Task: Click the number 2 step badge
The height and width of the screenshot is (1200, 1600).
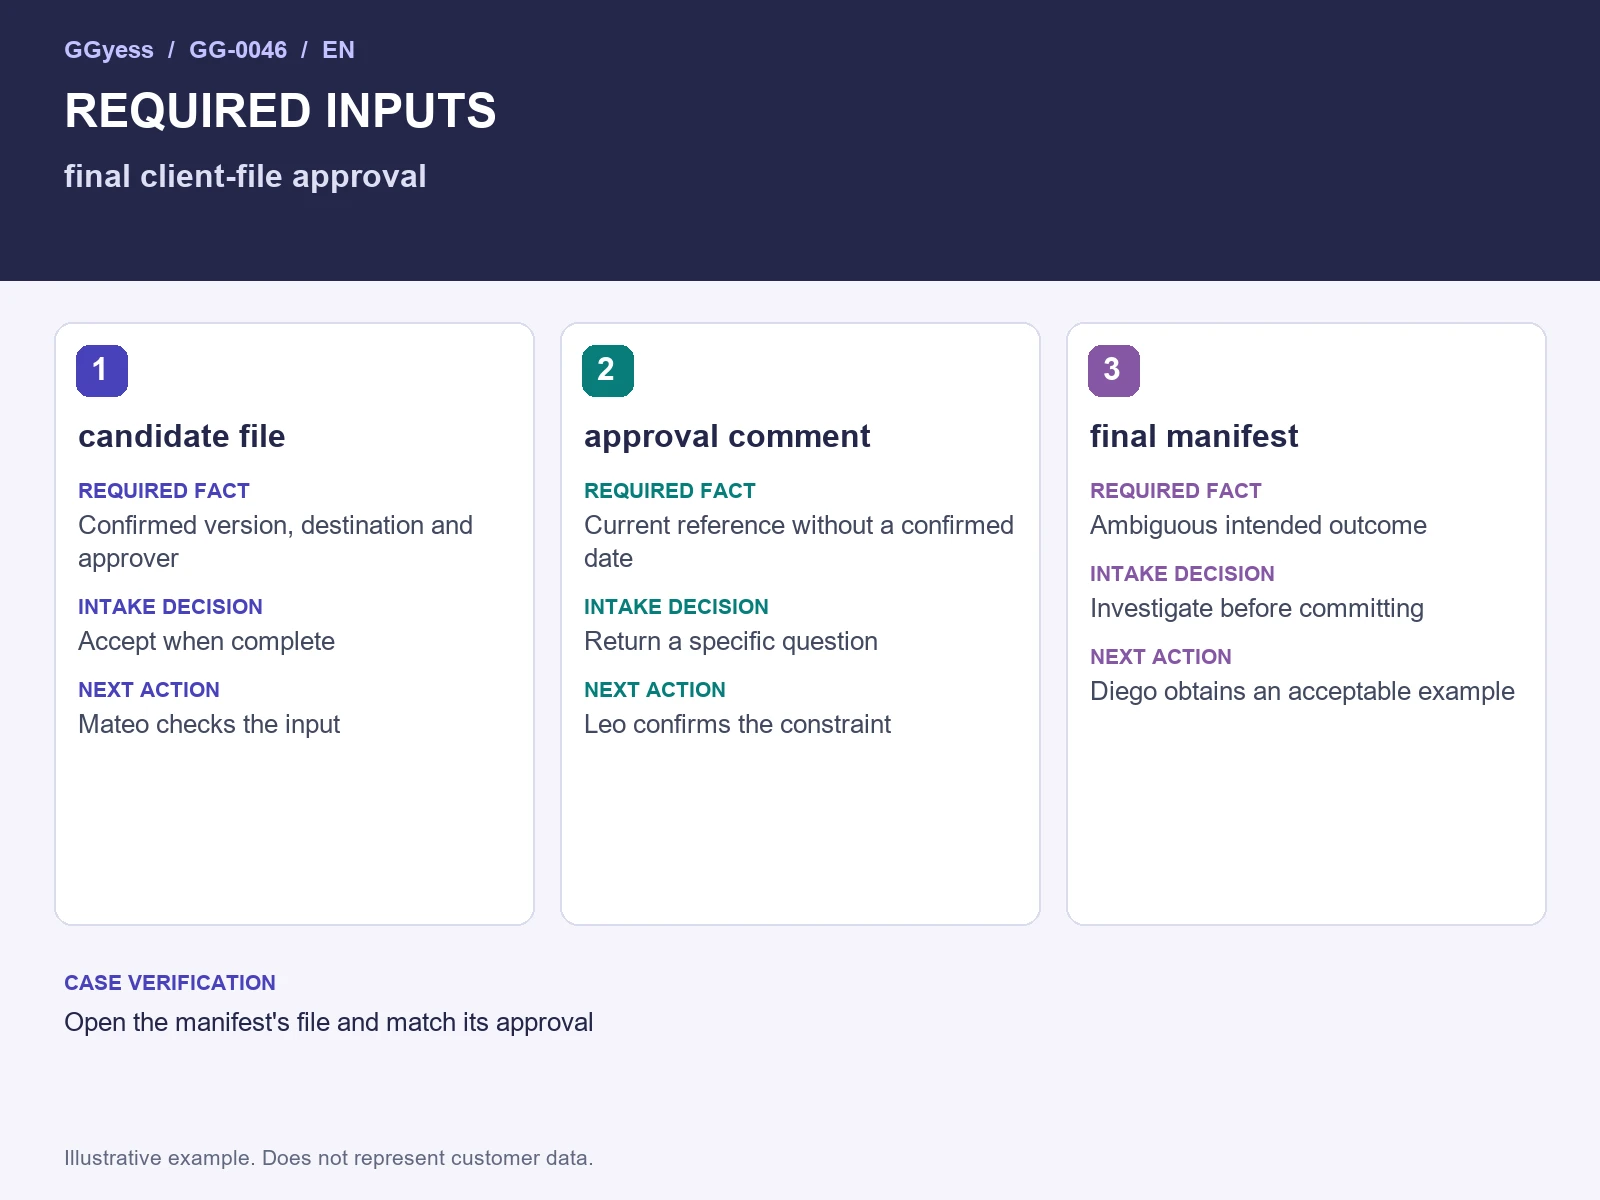Action: (608, 371)
